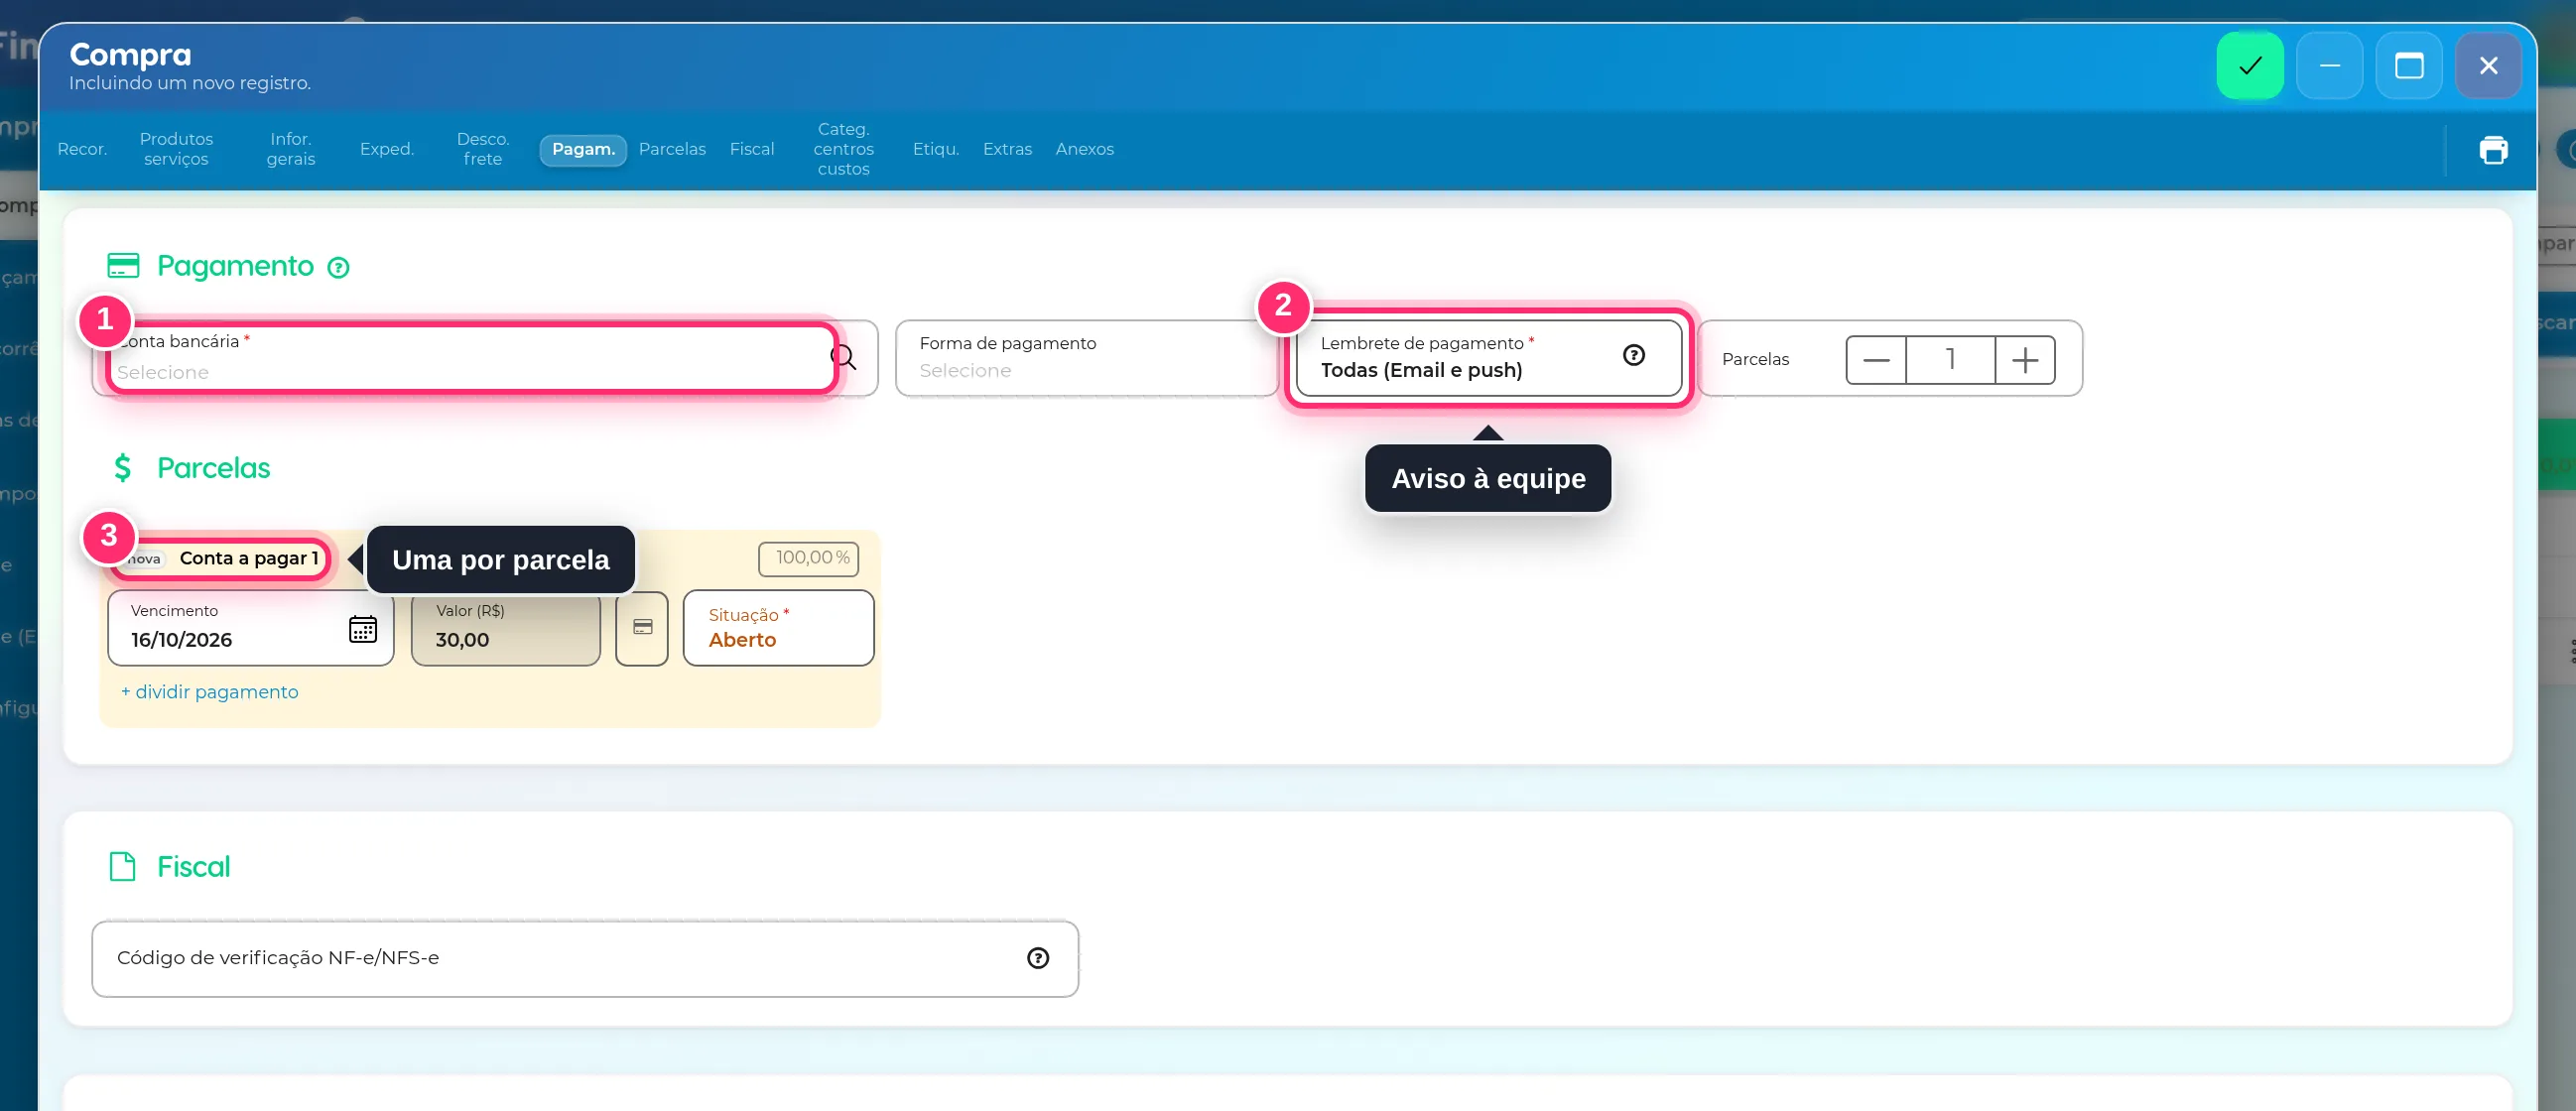This screenshot has height=1111, width=2576.
Task: Go to the Exped. tab
Action: pyautogui.click(x=387, y=149)
